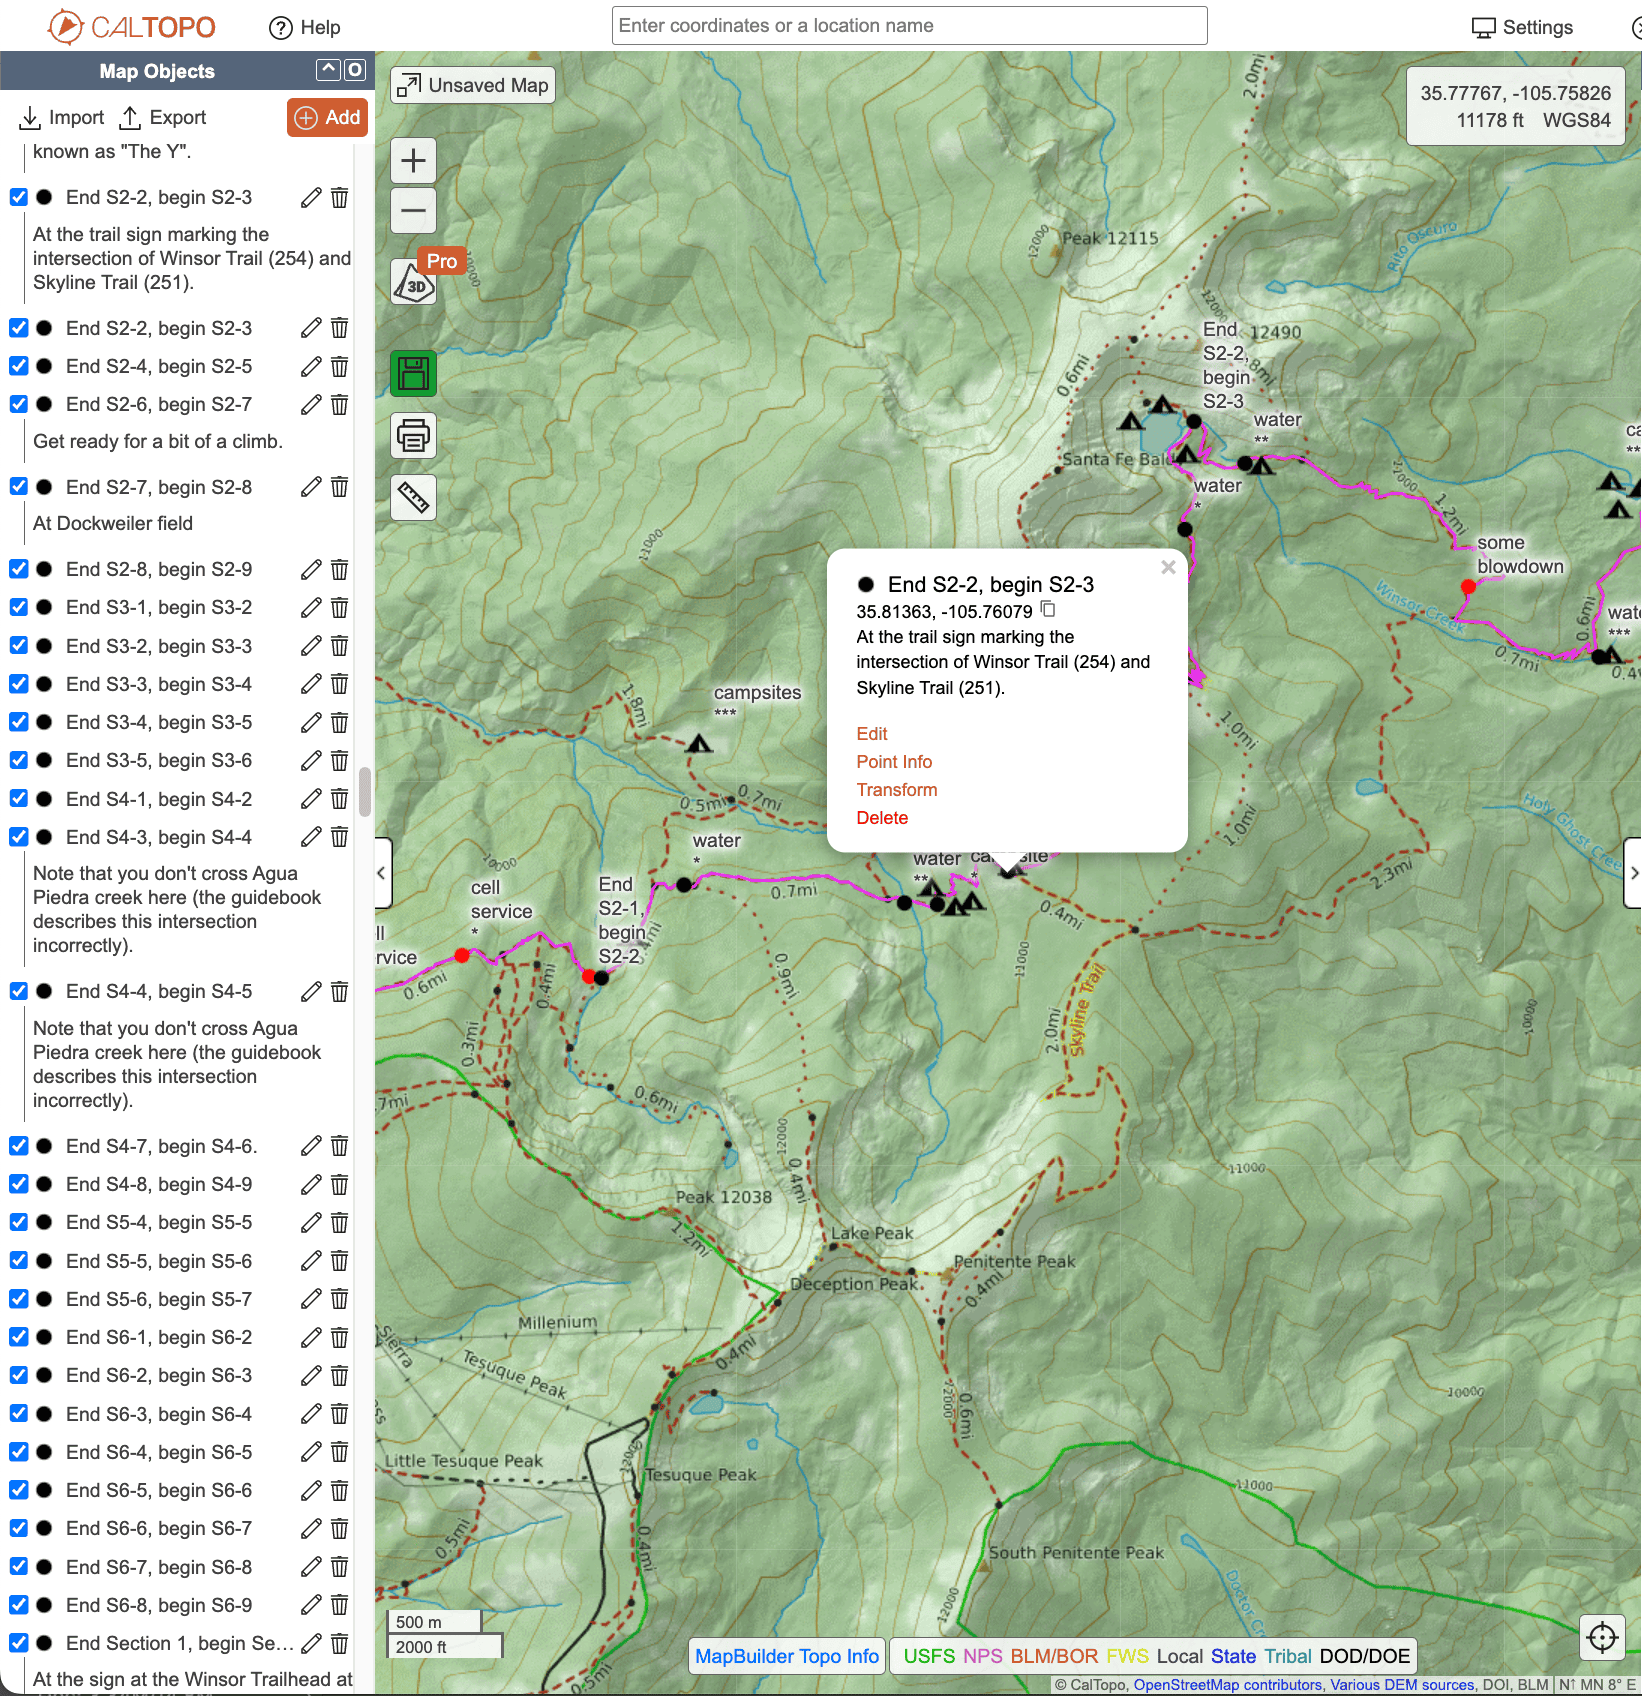This screenshot has width=1642, height=1696.
Task: Open the print map icon
Action: click(x=413, y=436)
